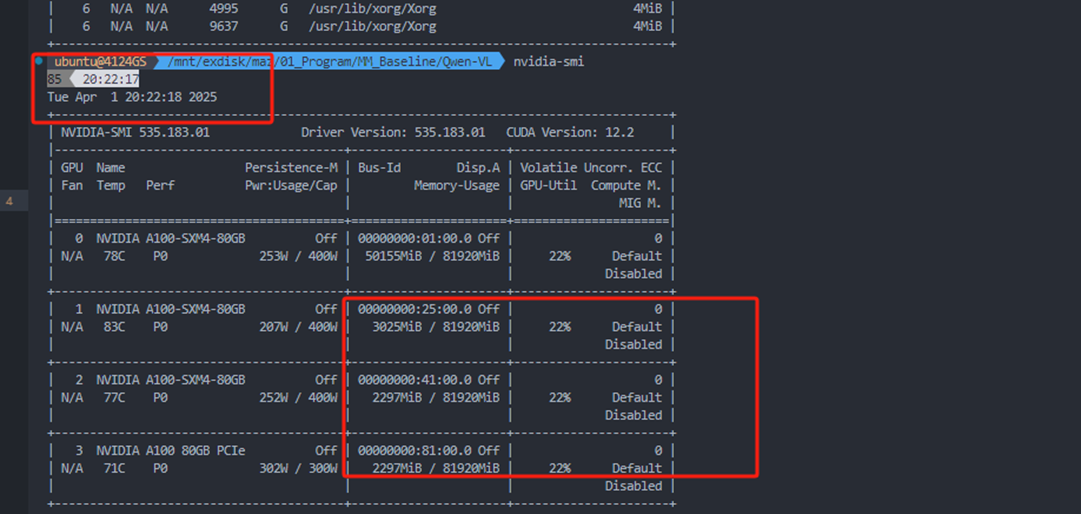Click the NVIDIA A100 80GB PCIe name

[171, 451]
